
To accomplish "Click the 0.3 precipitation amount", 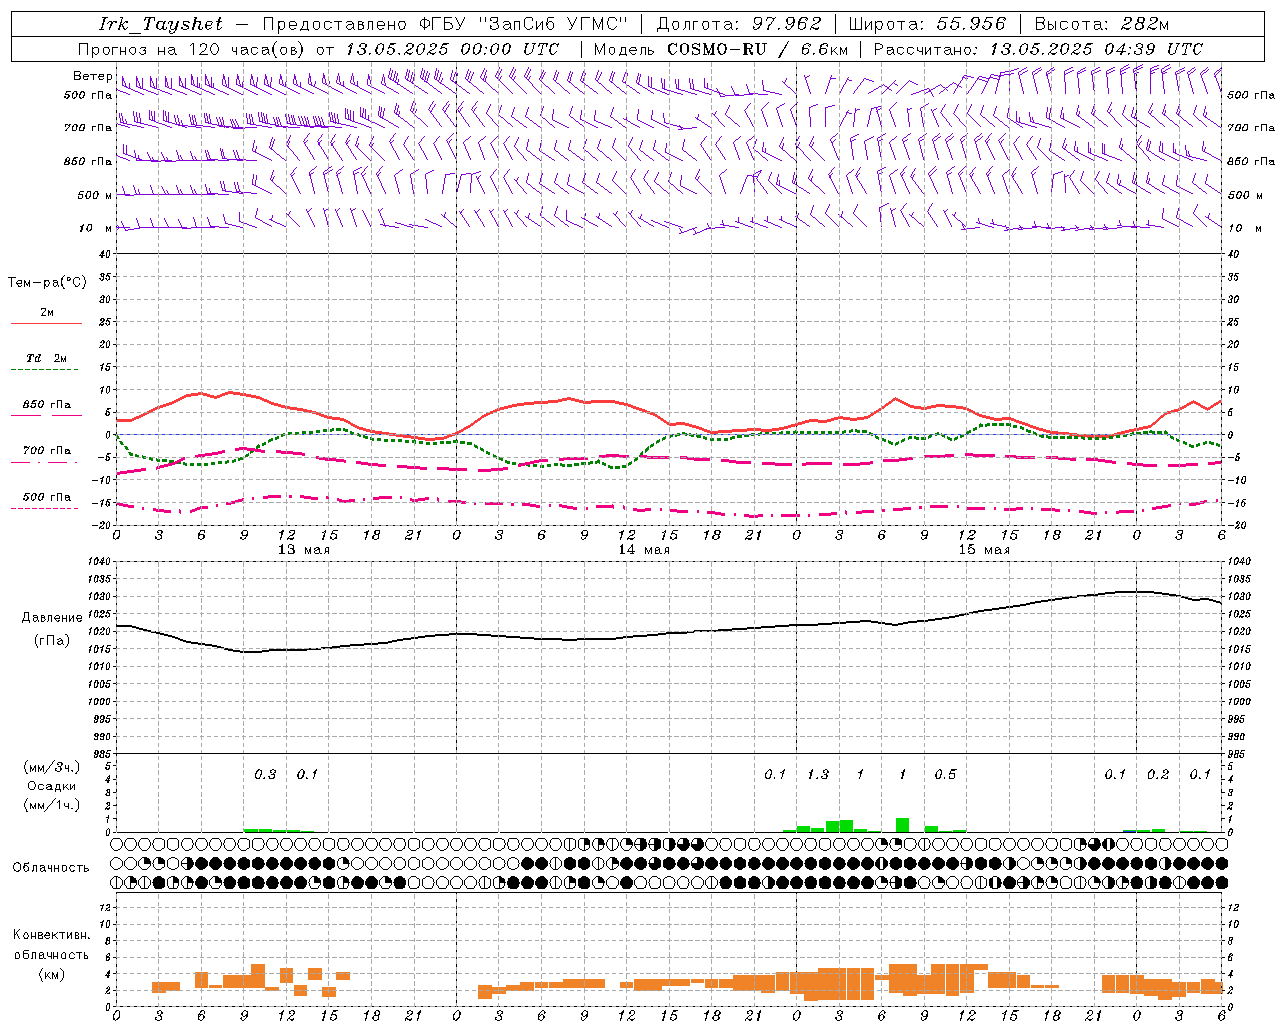I will (265, 775).
